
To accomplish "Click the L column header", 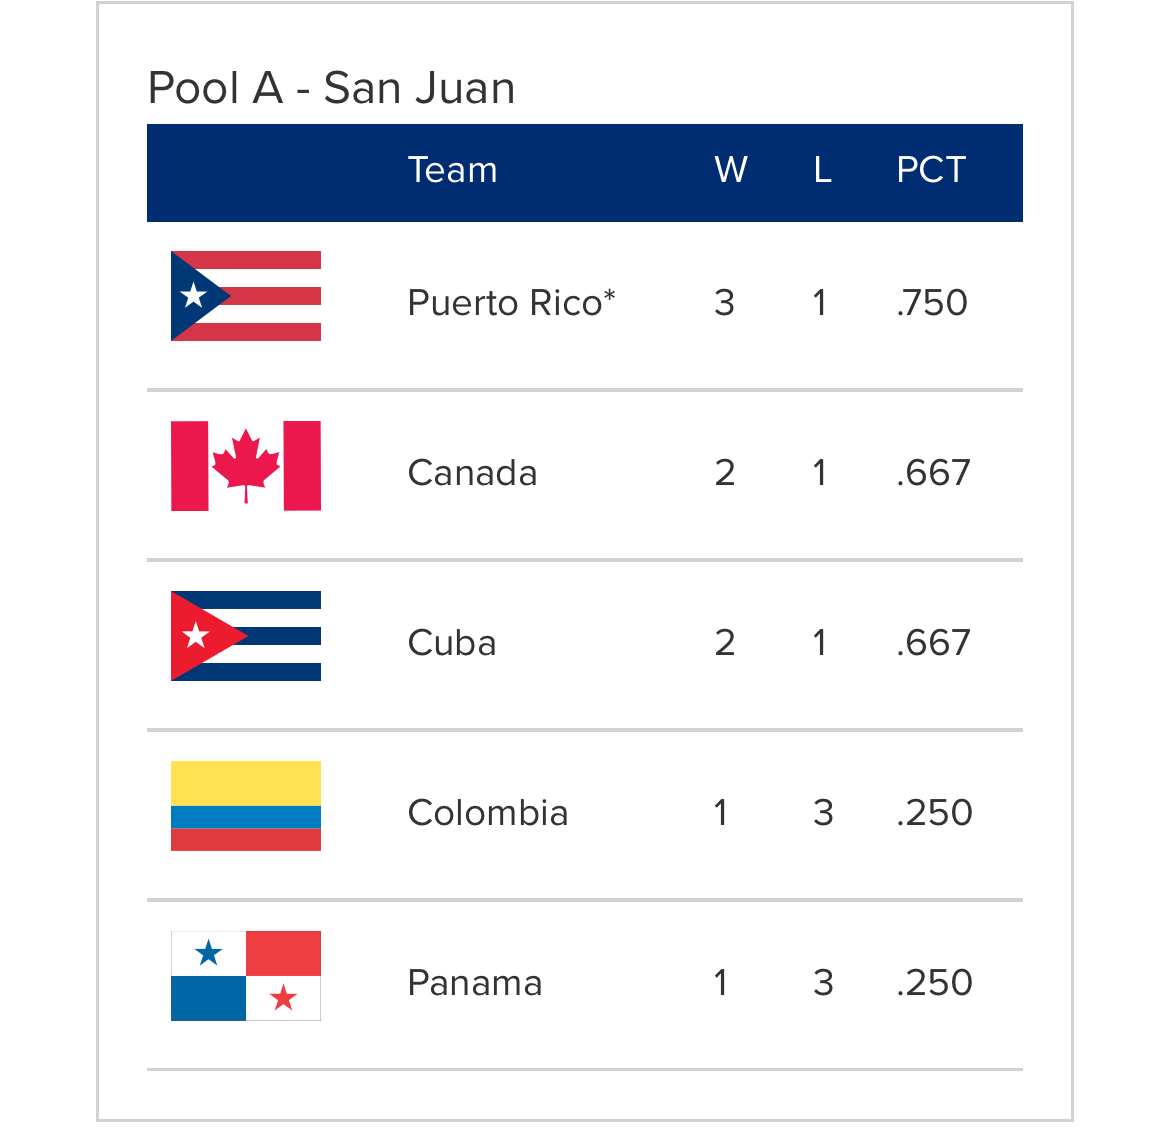I will coord(822,170).
